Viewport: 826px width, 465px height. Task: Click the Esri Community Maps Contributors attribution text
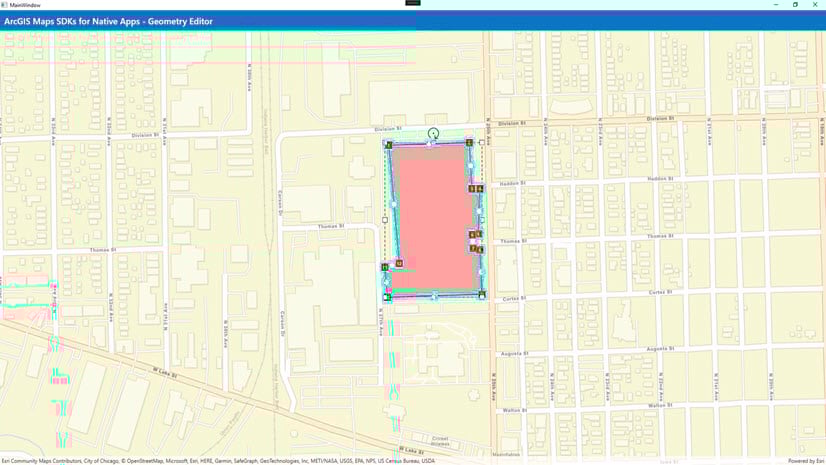click(218, 461)
